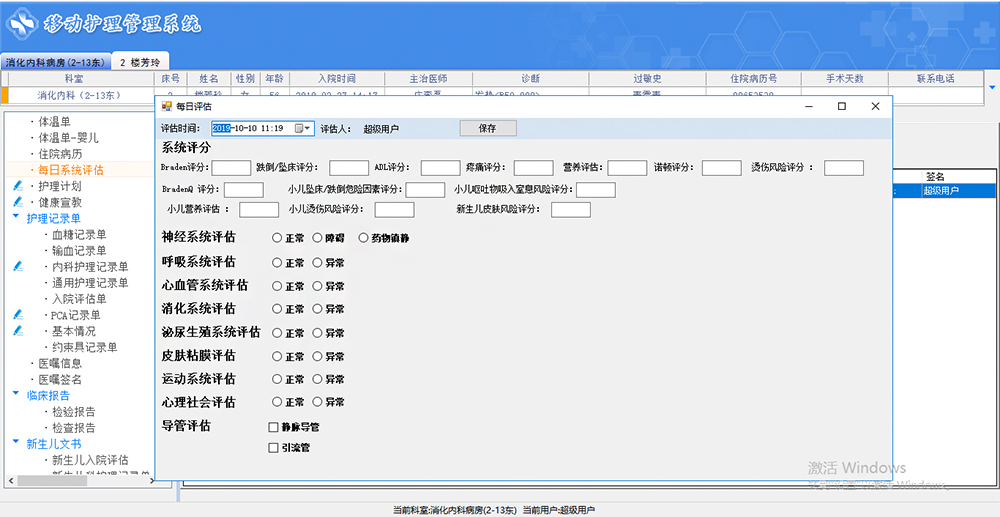Select 药物镇静 for 神经系统评估

pyautogui.click(x=364, y=238)
